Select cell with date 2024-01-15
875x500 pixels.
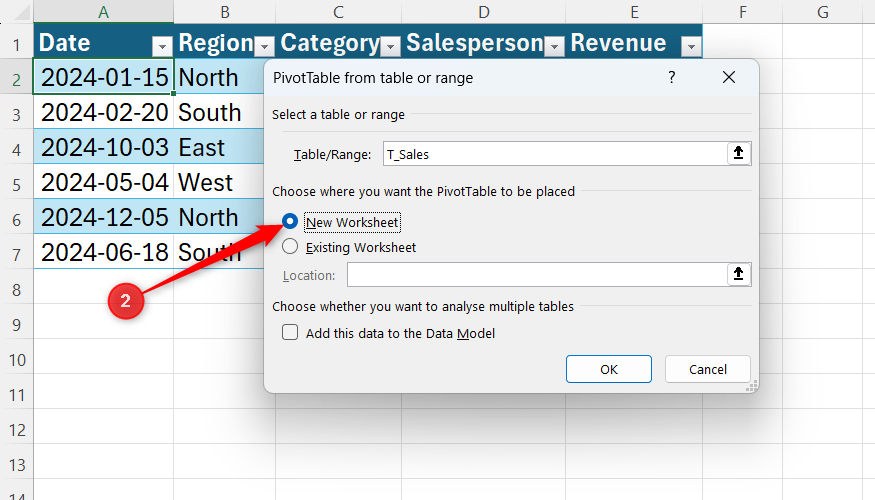pos(104,76)
